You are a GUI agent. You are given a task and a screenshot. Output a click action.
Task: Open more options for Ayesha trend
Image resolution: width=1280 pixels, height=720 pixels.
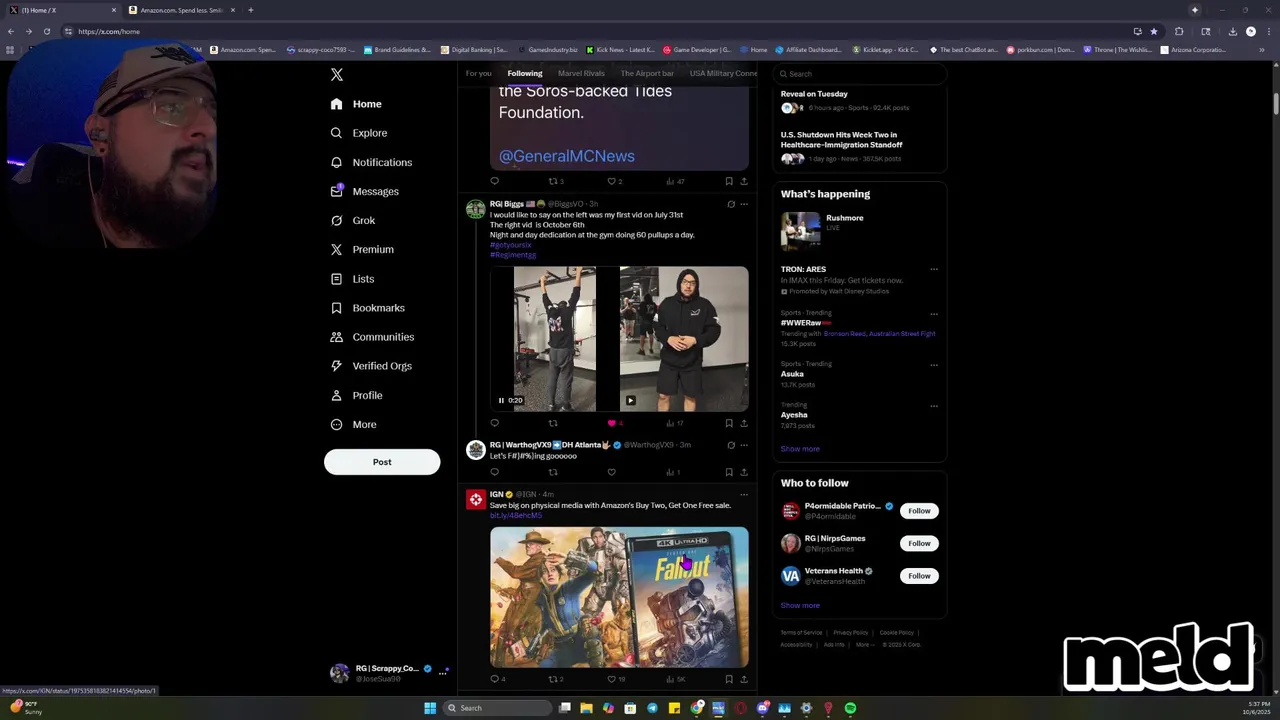coord(934,406)
